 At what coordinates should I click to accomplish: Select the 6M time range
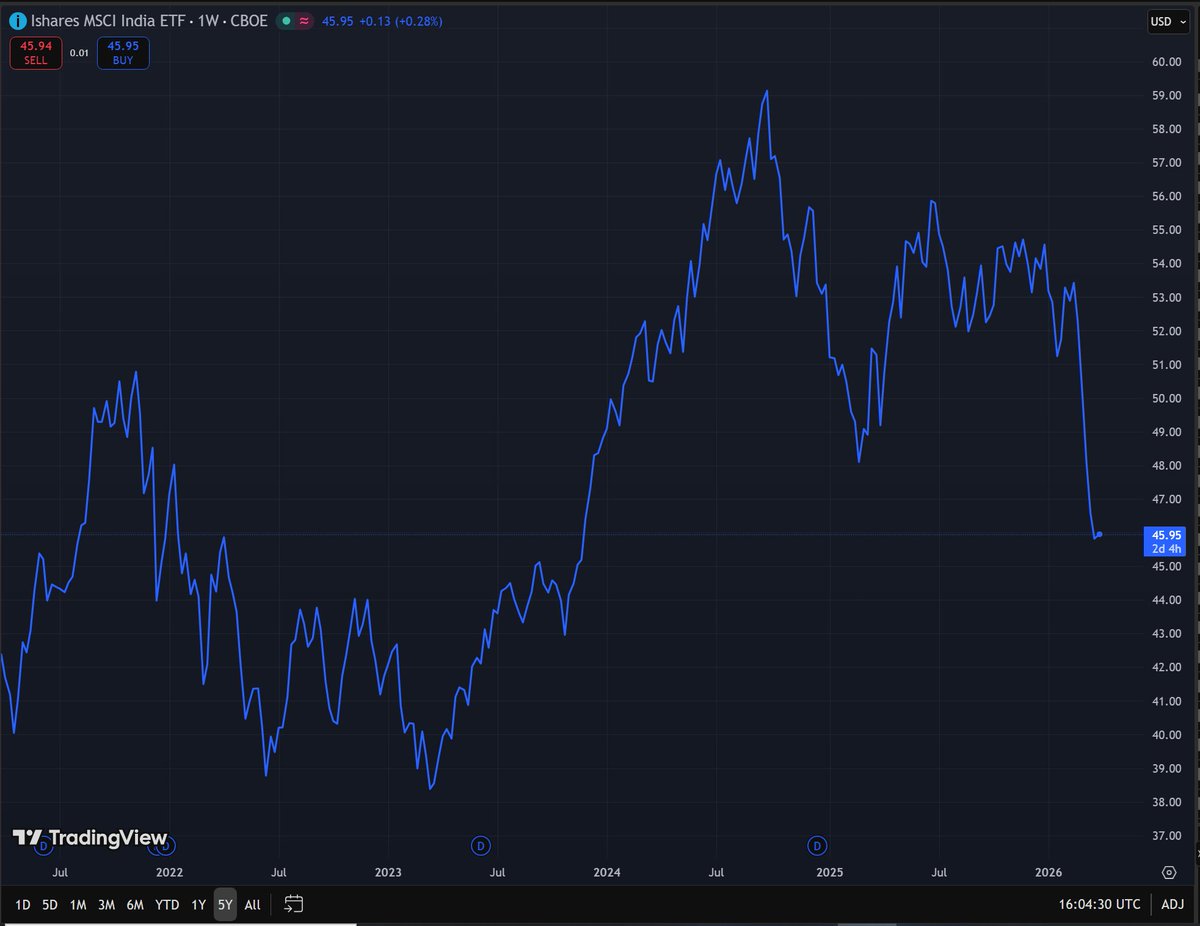point(135,904)
